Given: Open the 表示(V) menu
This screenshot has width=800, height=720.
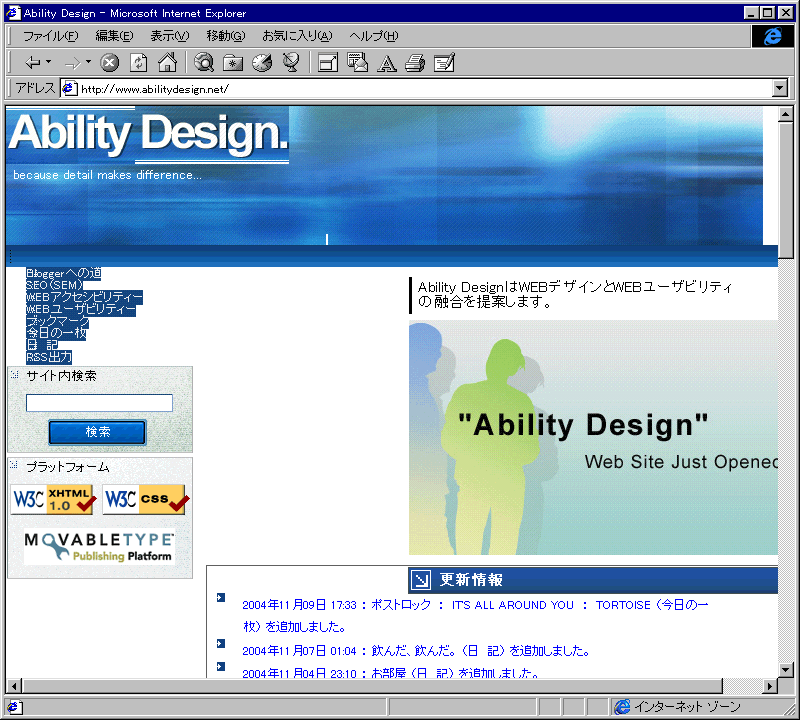Looking at the screenshot, I should [x=169, y=36].
